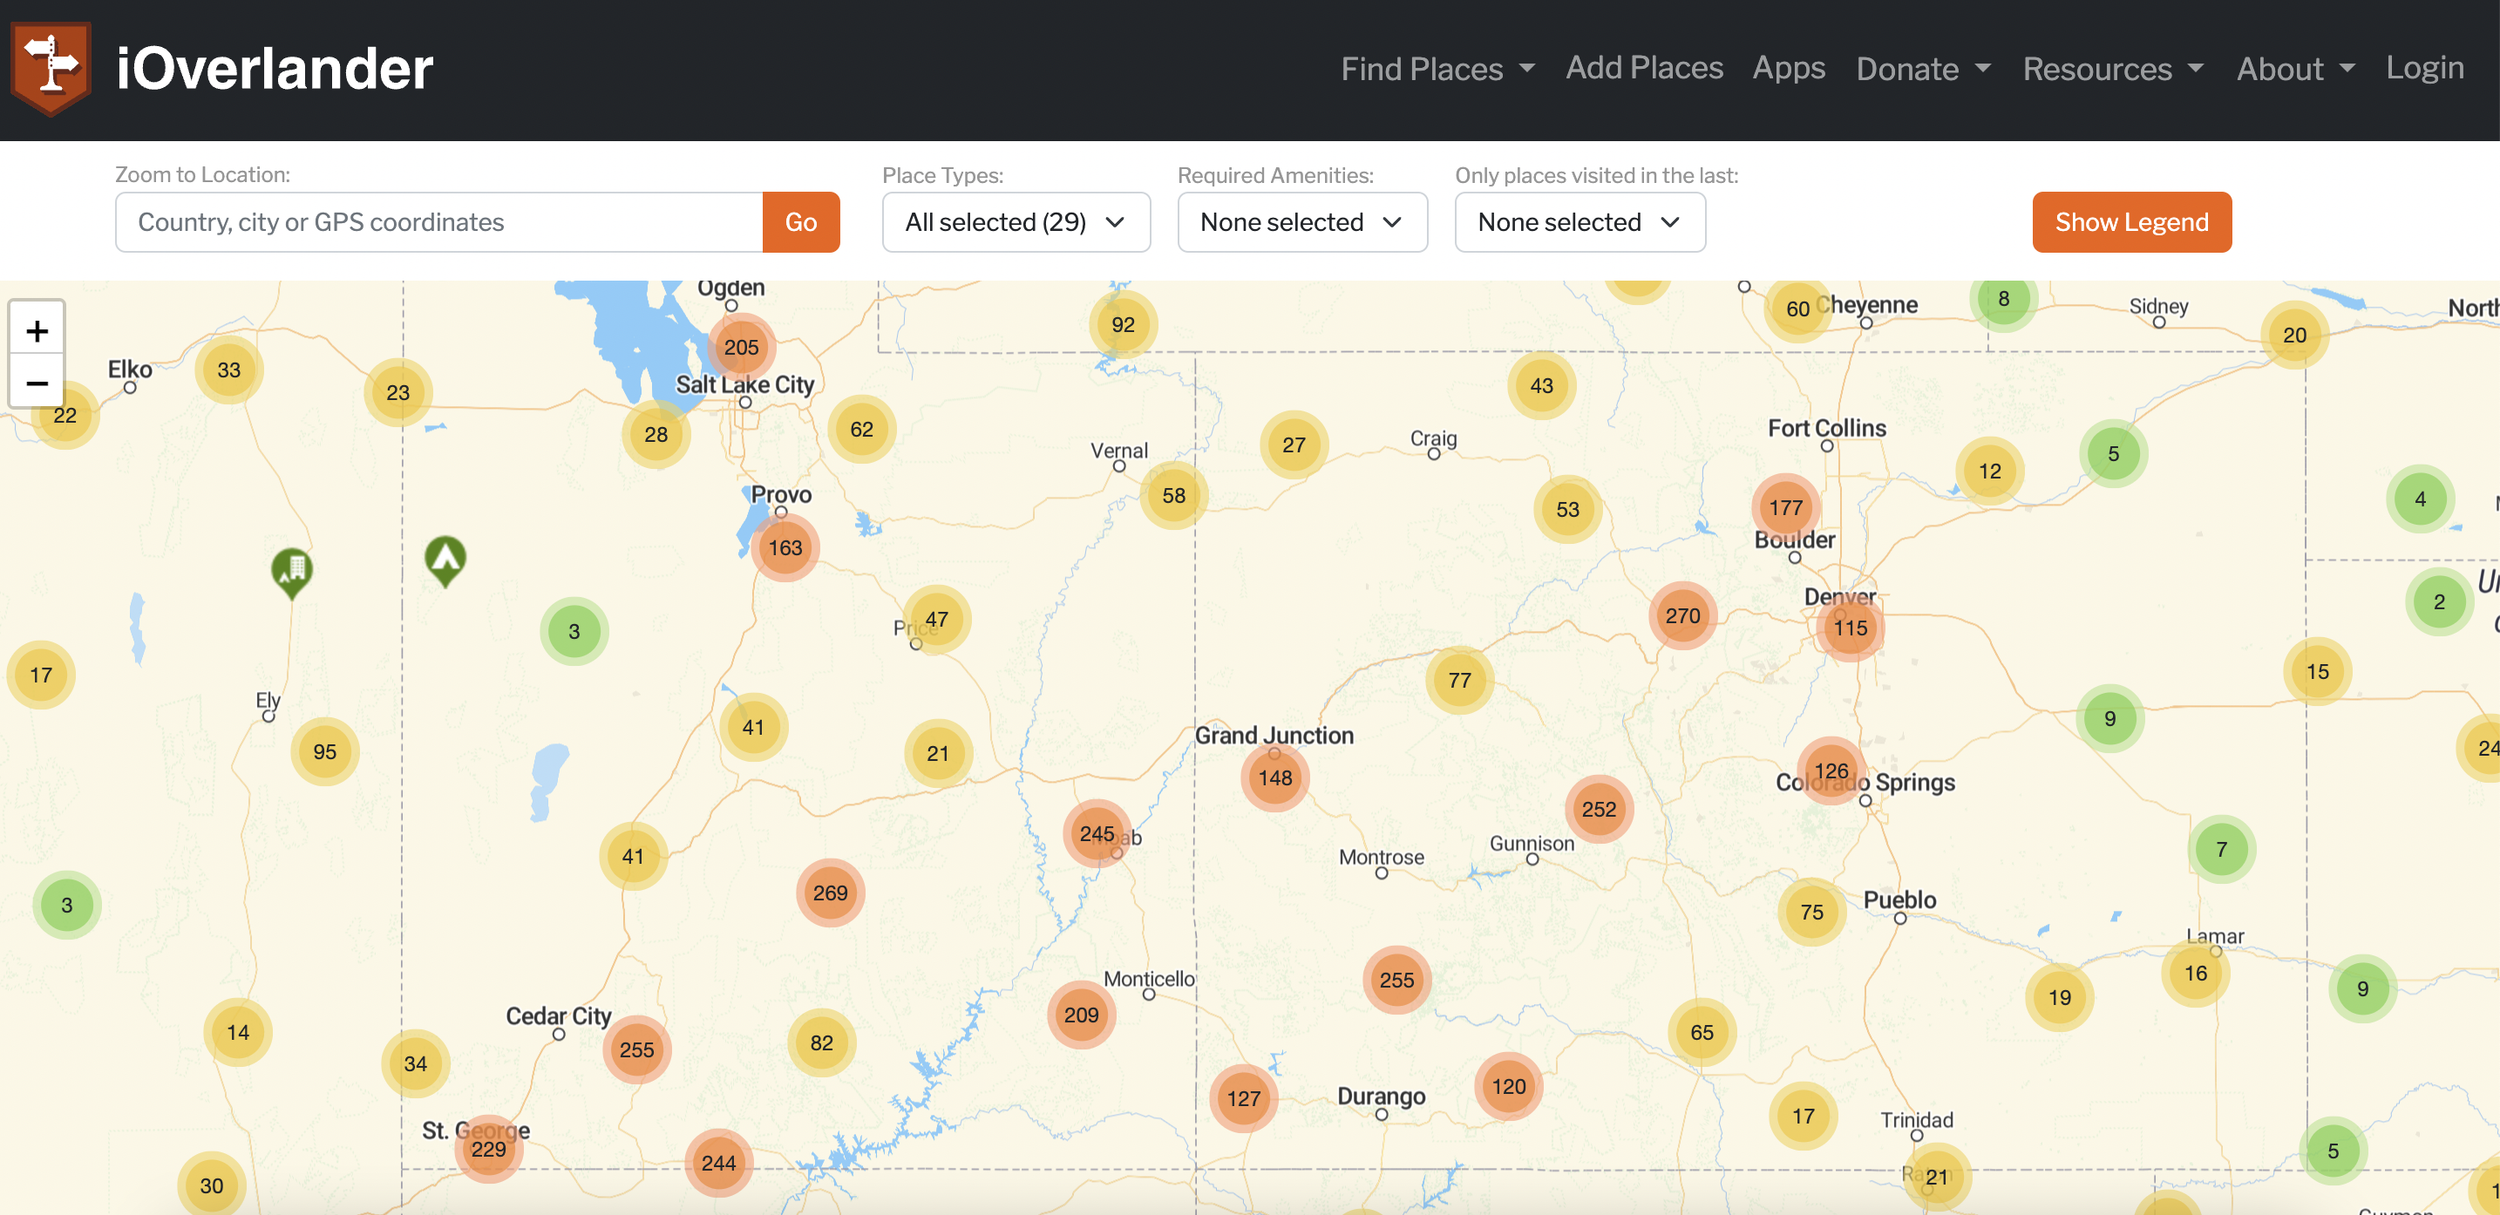The width and height of the screenshot is (2500, 1215).
Task: Open the last visited time dropdown
Action: point(1579,222)
